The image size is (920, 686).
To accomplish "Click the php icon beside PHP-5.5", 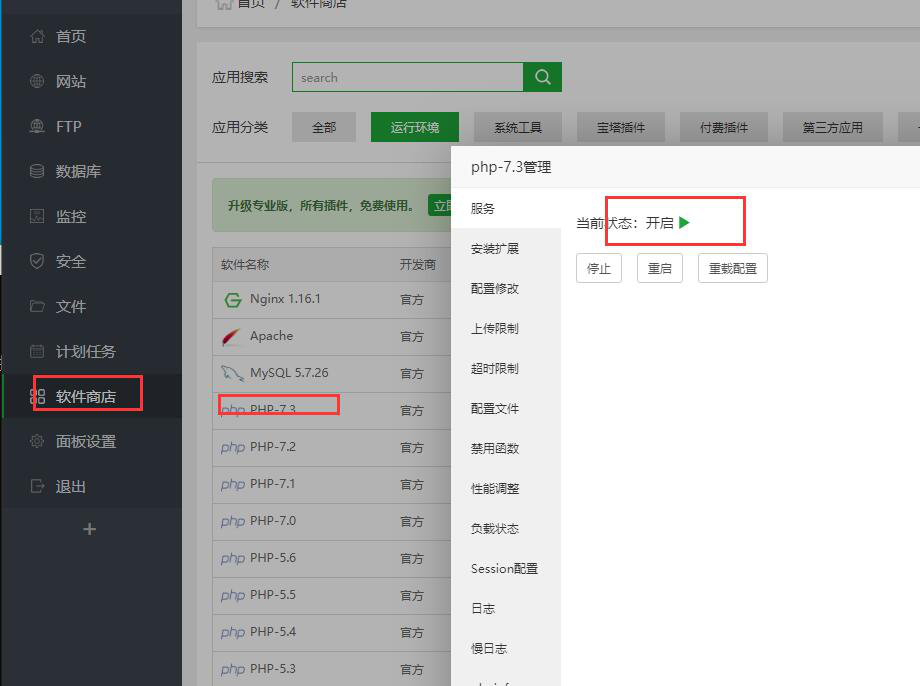I will (232, 595).
